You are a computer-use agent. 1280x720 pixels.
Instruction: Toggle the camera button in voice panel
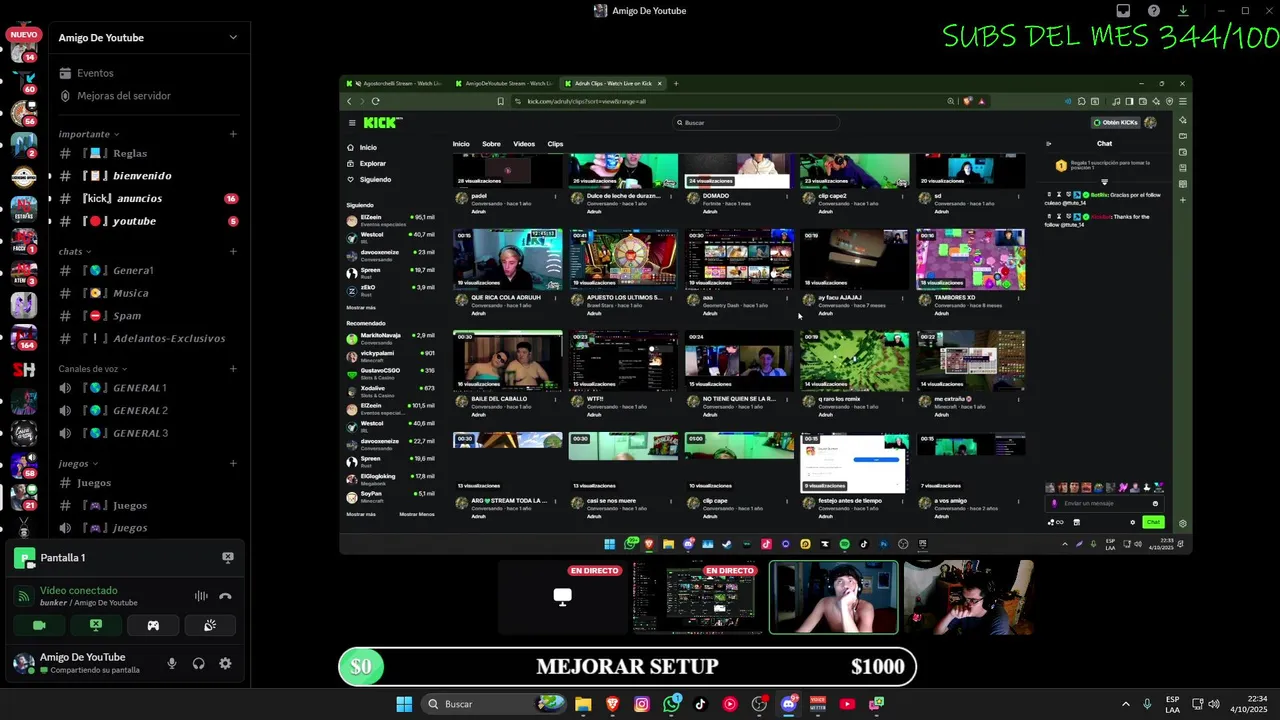tap(39, 625)
